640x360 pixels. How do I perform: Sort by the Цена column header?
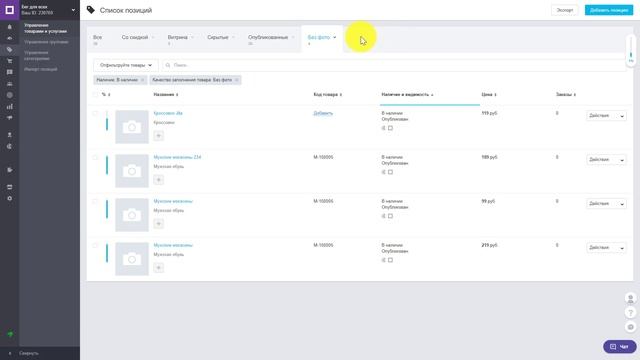pos(489,95)
